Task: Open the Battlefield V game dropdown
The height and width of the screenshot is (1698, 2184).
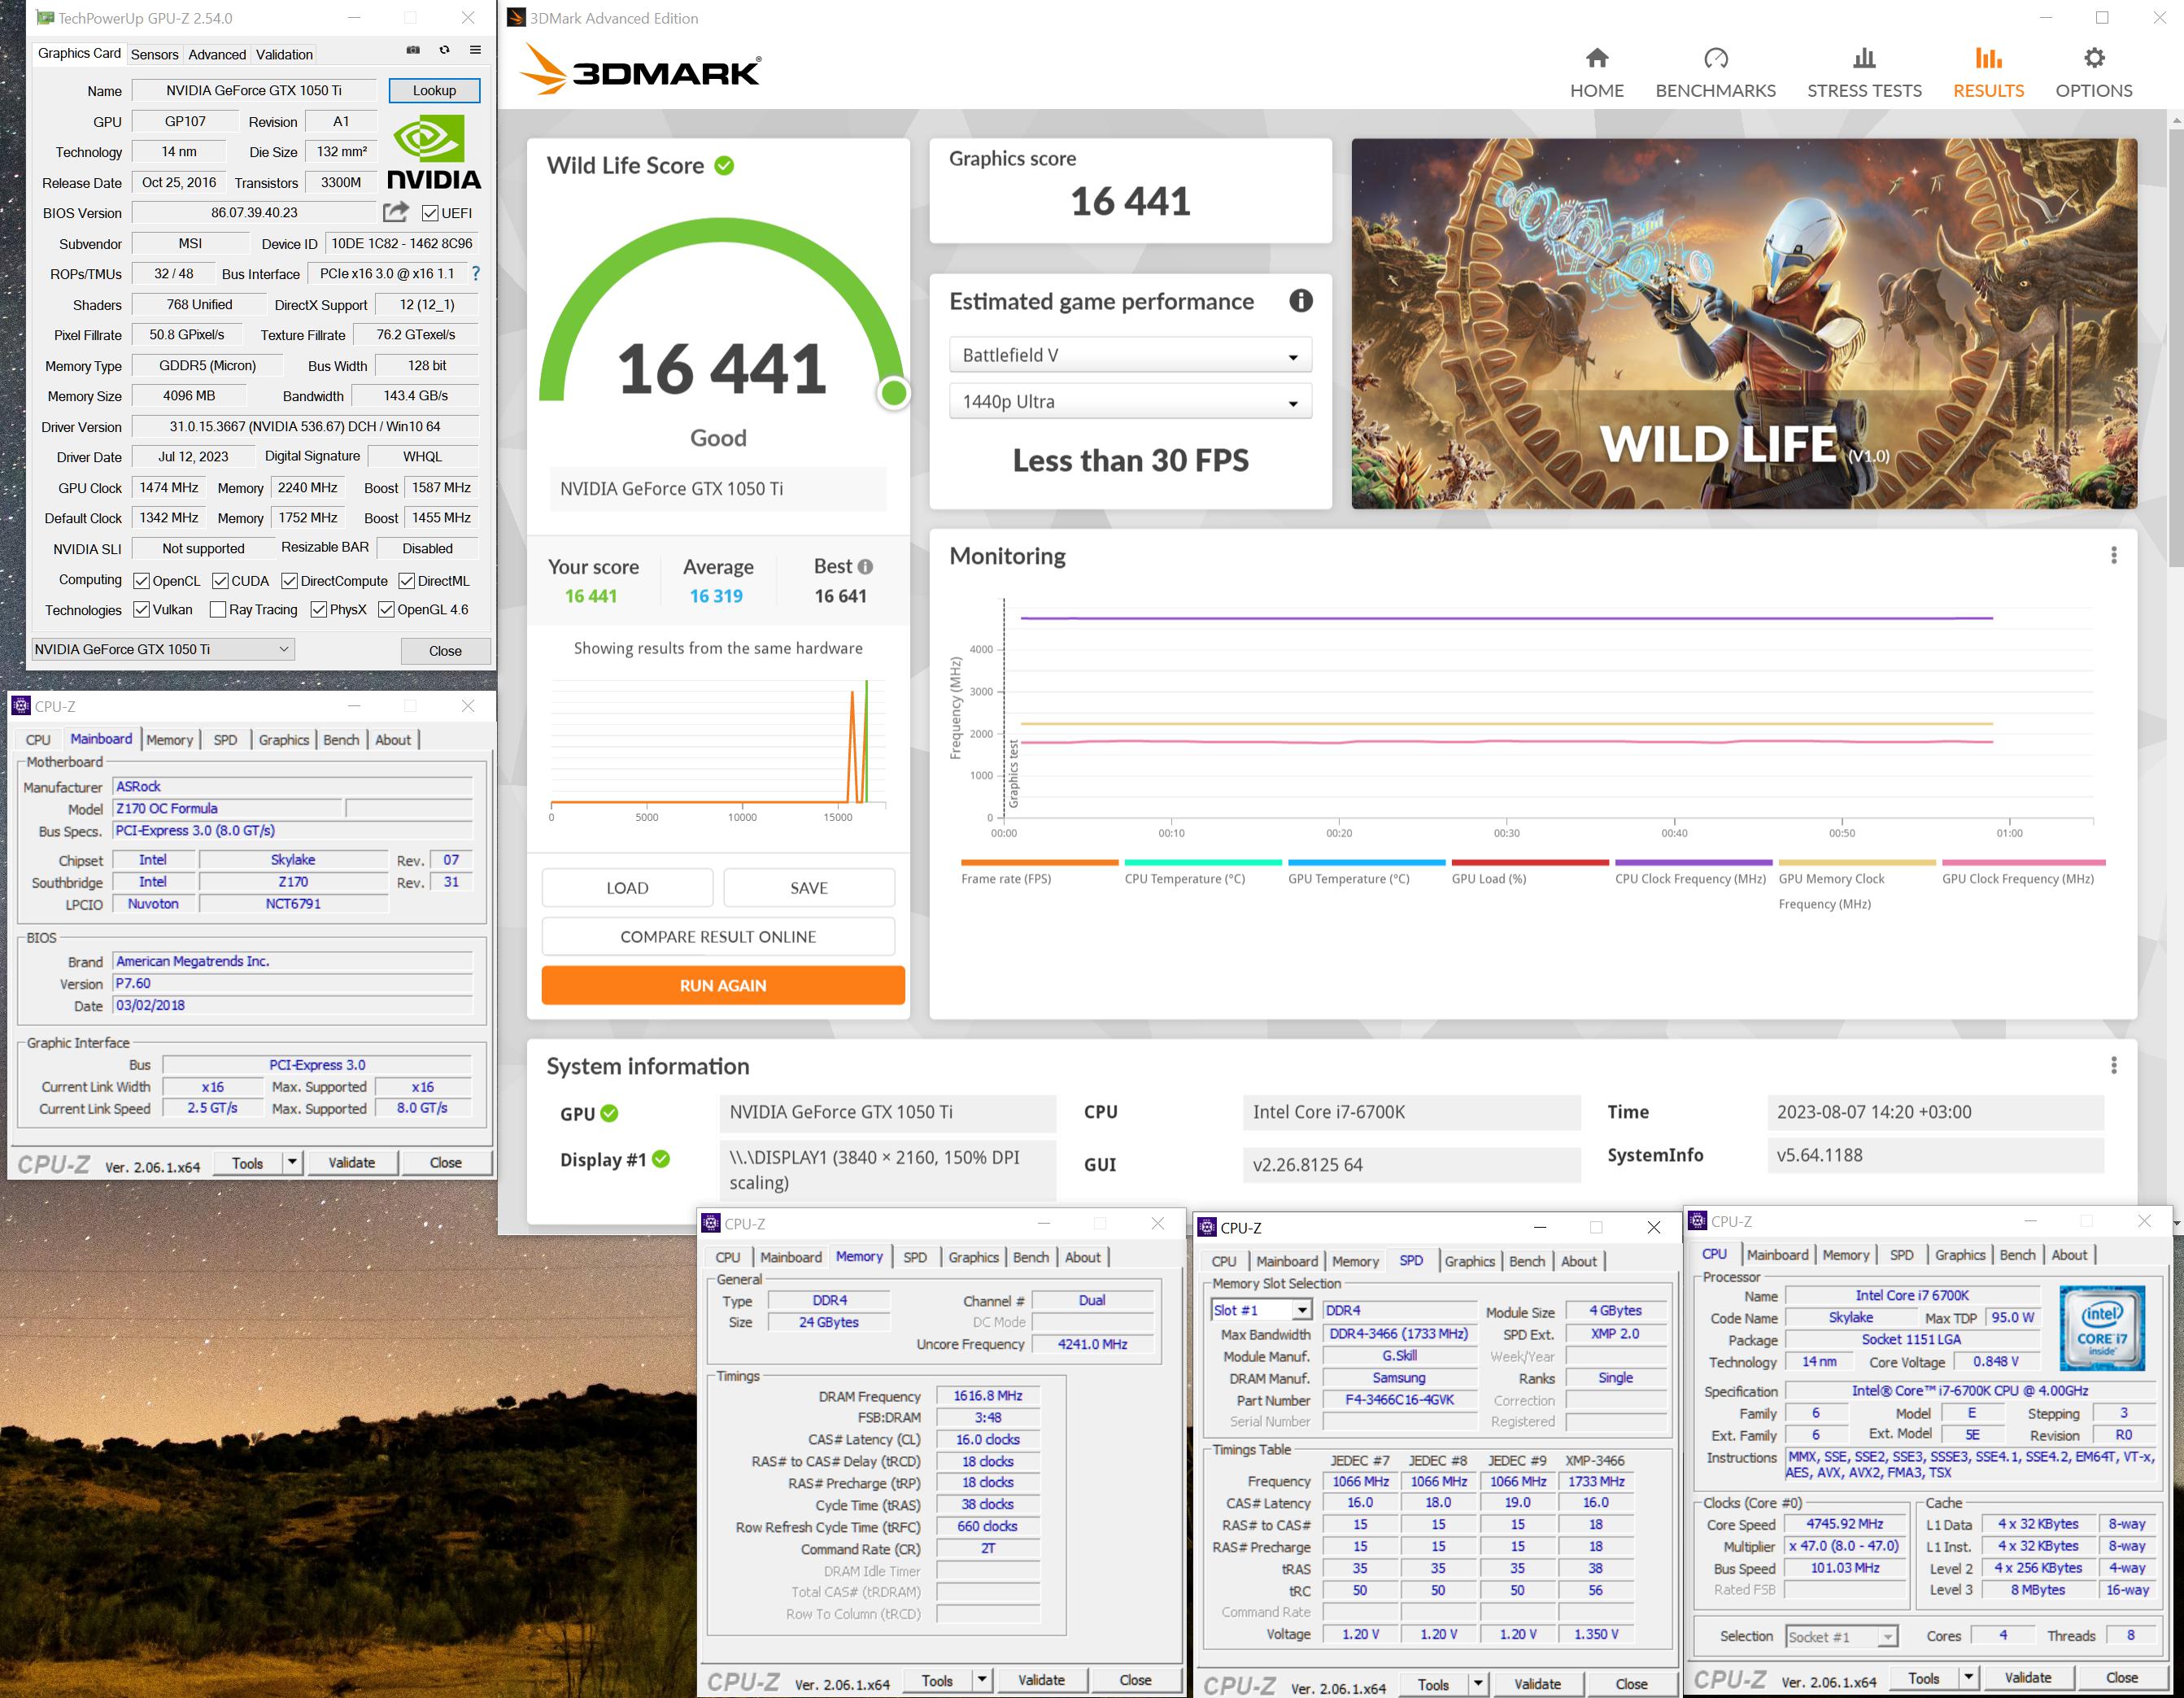Action: [1130, 355]
